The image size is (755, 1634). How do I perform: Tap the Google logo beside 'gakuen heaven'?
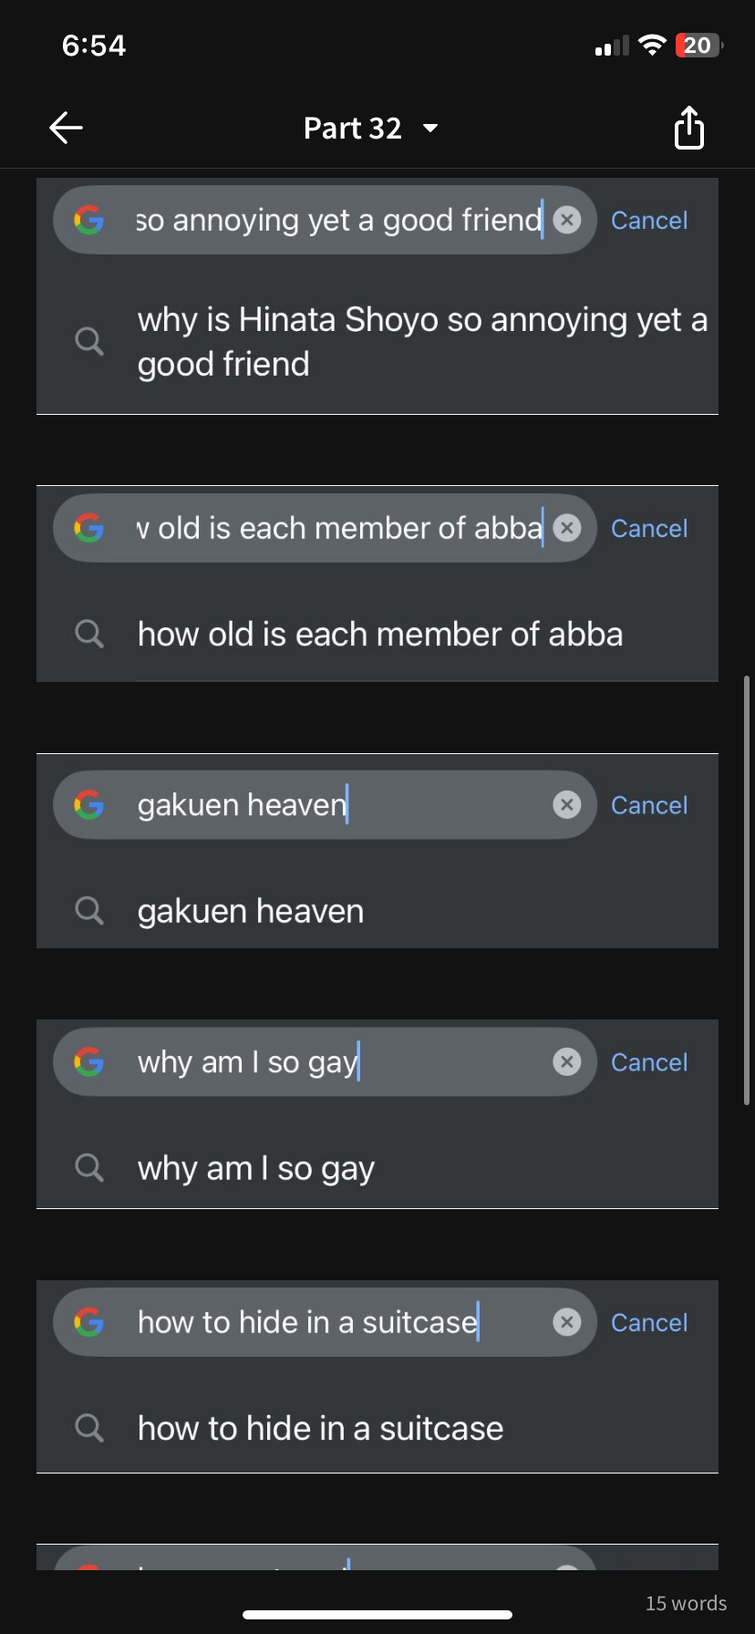(89, 805)
